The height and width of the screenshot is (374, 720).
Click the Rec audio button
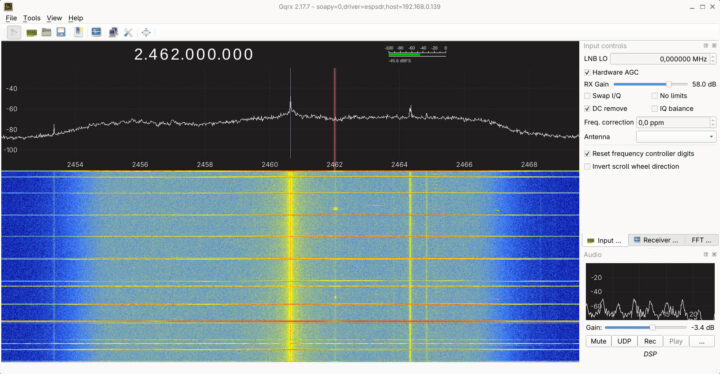tap(650, 341)
